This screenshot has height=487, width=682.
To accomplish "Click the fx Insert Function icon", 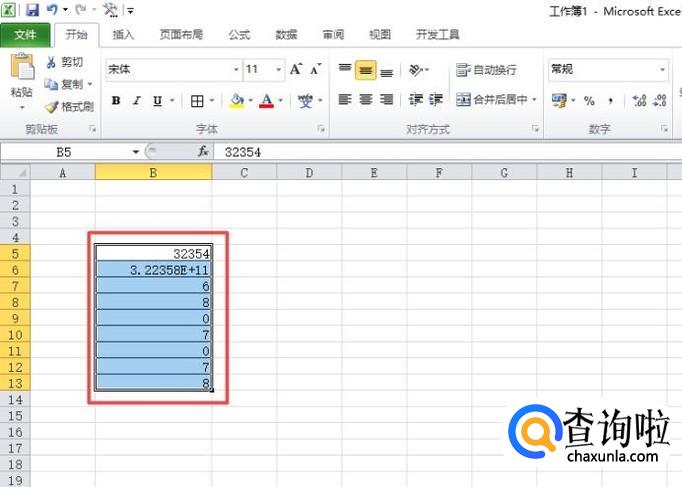I will [203, 152].
